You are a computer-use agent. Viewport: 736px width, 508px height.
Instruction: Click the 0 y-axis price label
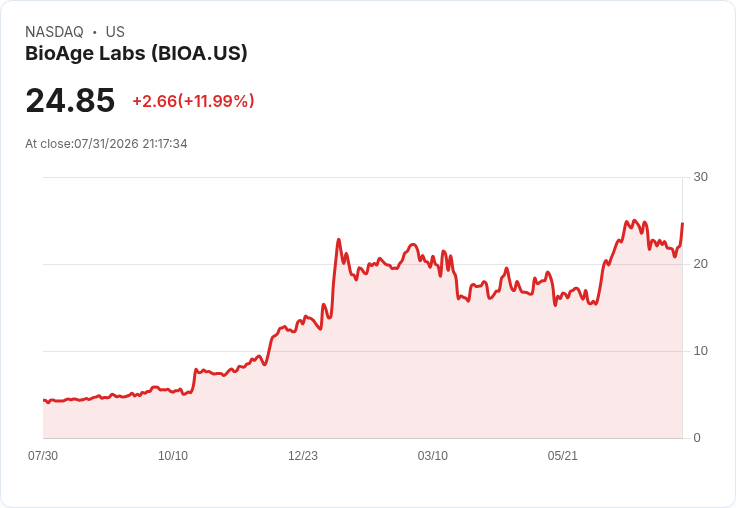pyautogui.click(x=697, y=438)
